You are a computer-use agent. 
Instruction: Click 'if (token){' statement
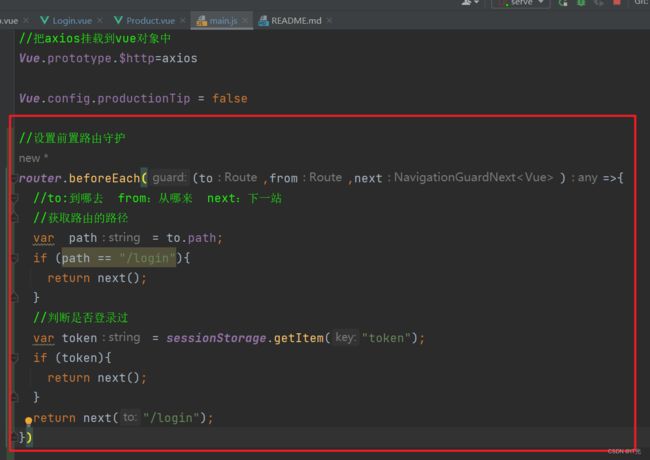click(x=72, y=358)
